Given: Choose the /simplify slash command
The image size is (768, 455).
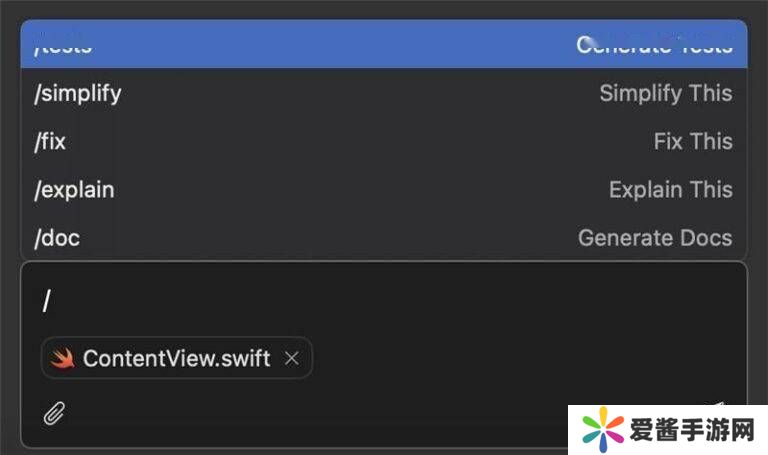Looking at the screenshot, I should point(78,94).
